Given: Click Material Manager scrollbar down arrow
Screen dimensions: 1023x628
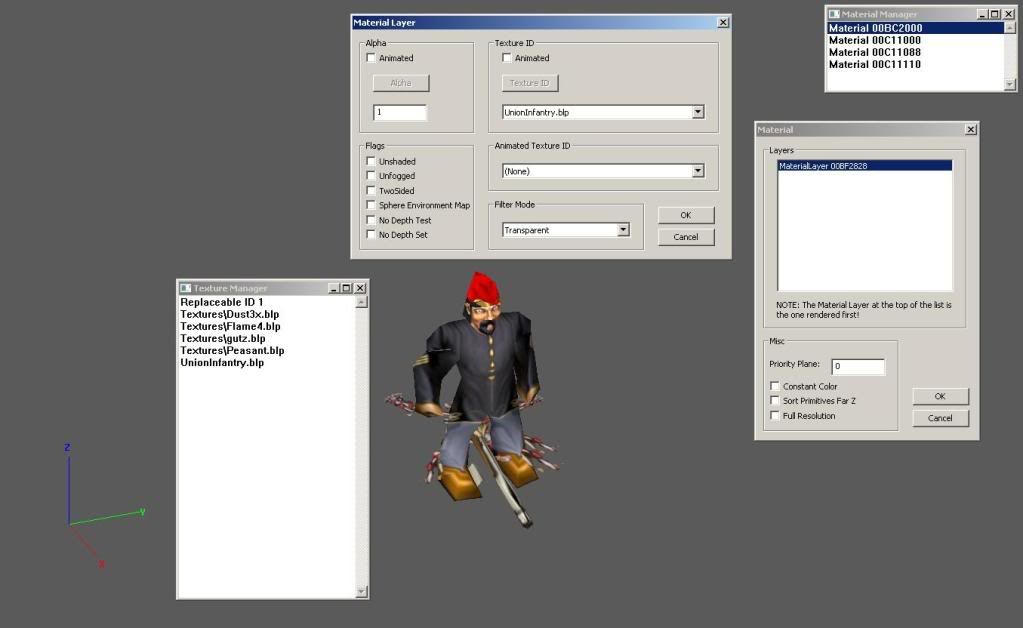Looking at the screenshot, I should 1010,84.
